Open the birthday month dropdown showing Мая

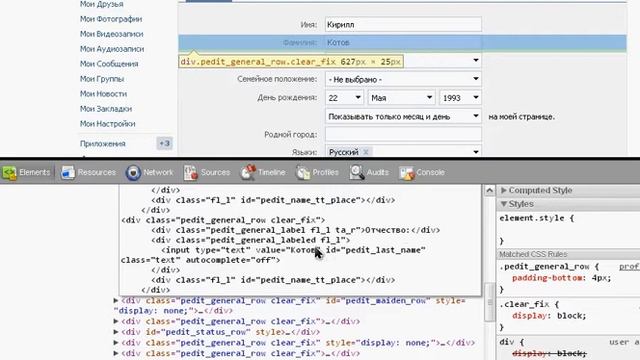(x=402, y=98)
